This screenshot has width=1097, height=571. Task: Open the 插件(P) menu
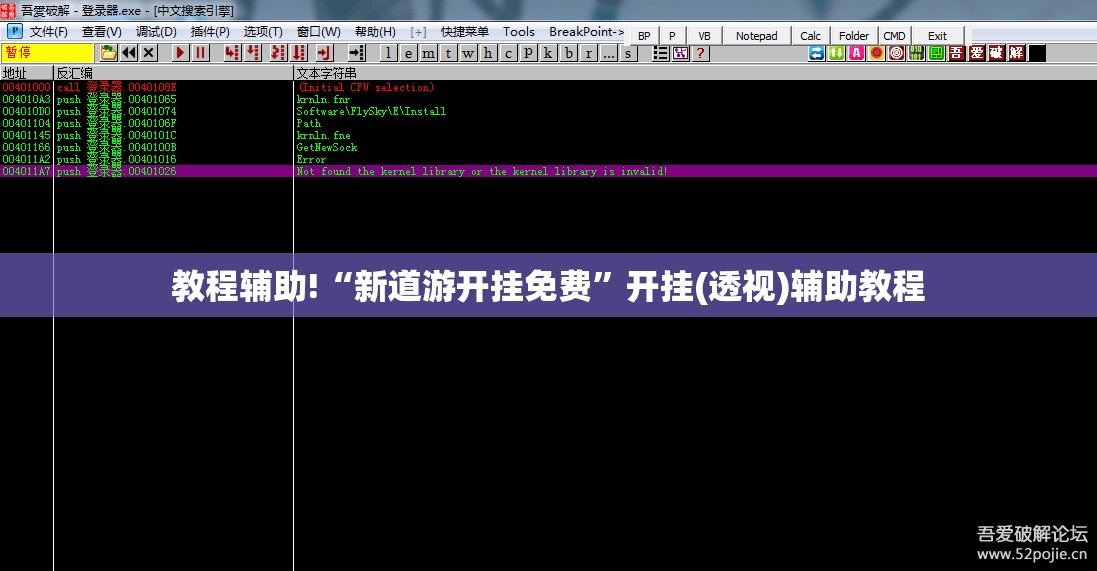tap(210, 32)
